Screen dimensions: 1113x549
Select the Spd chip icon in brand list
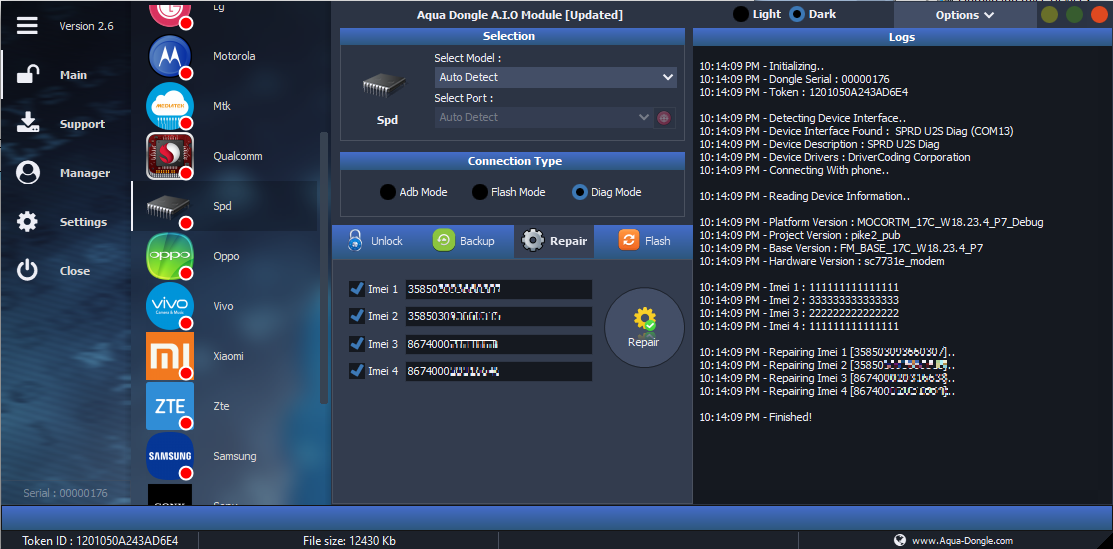point(168,207)
